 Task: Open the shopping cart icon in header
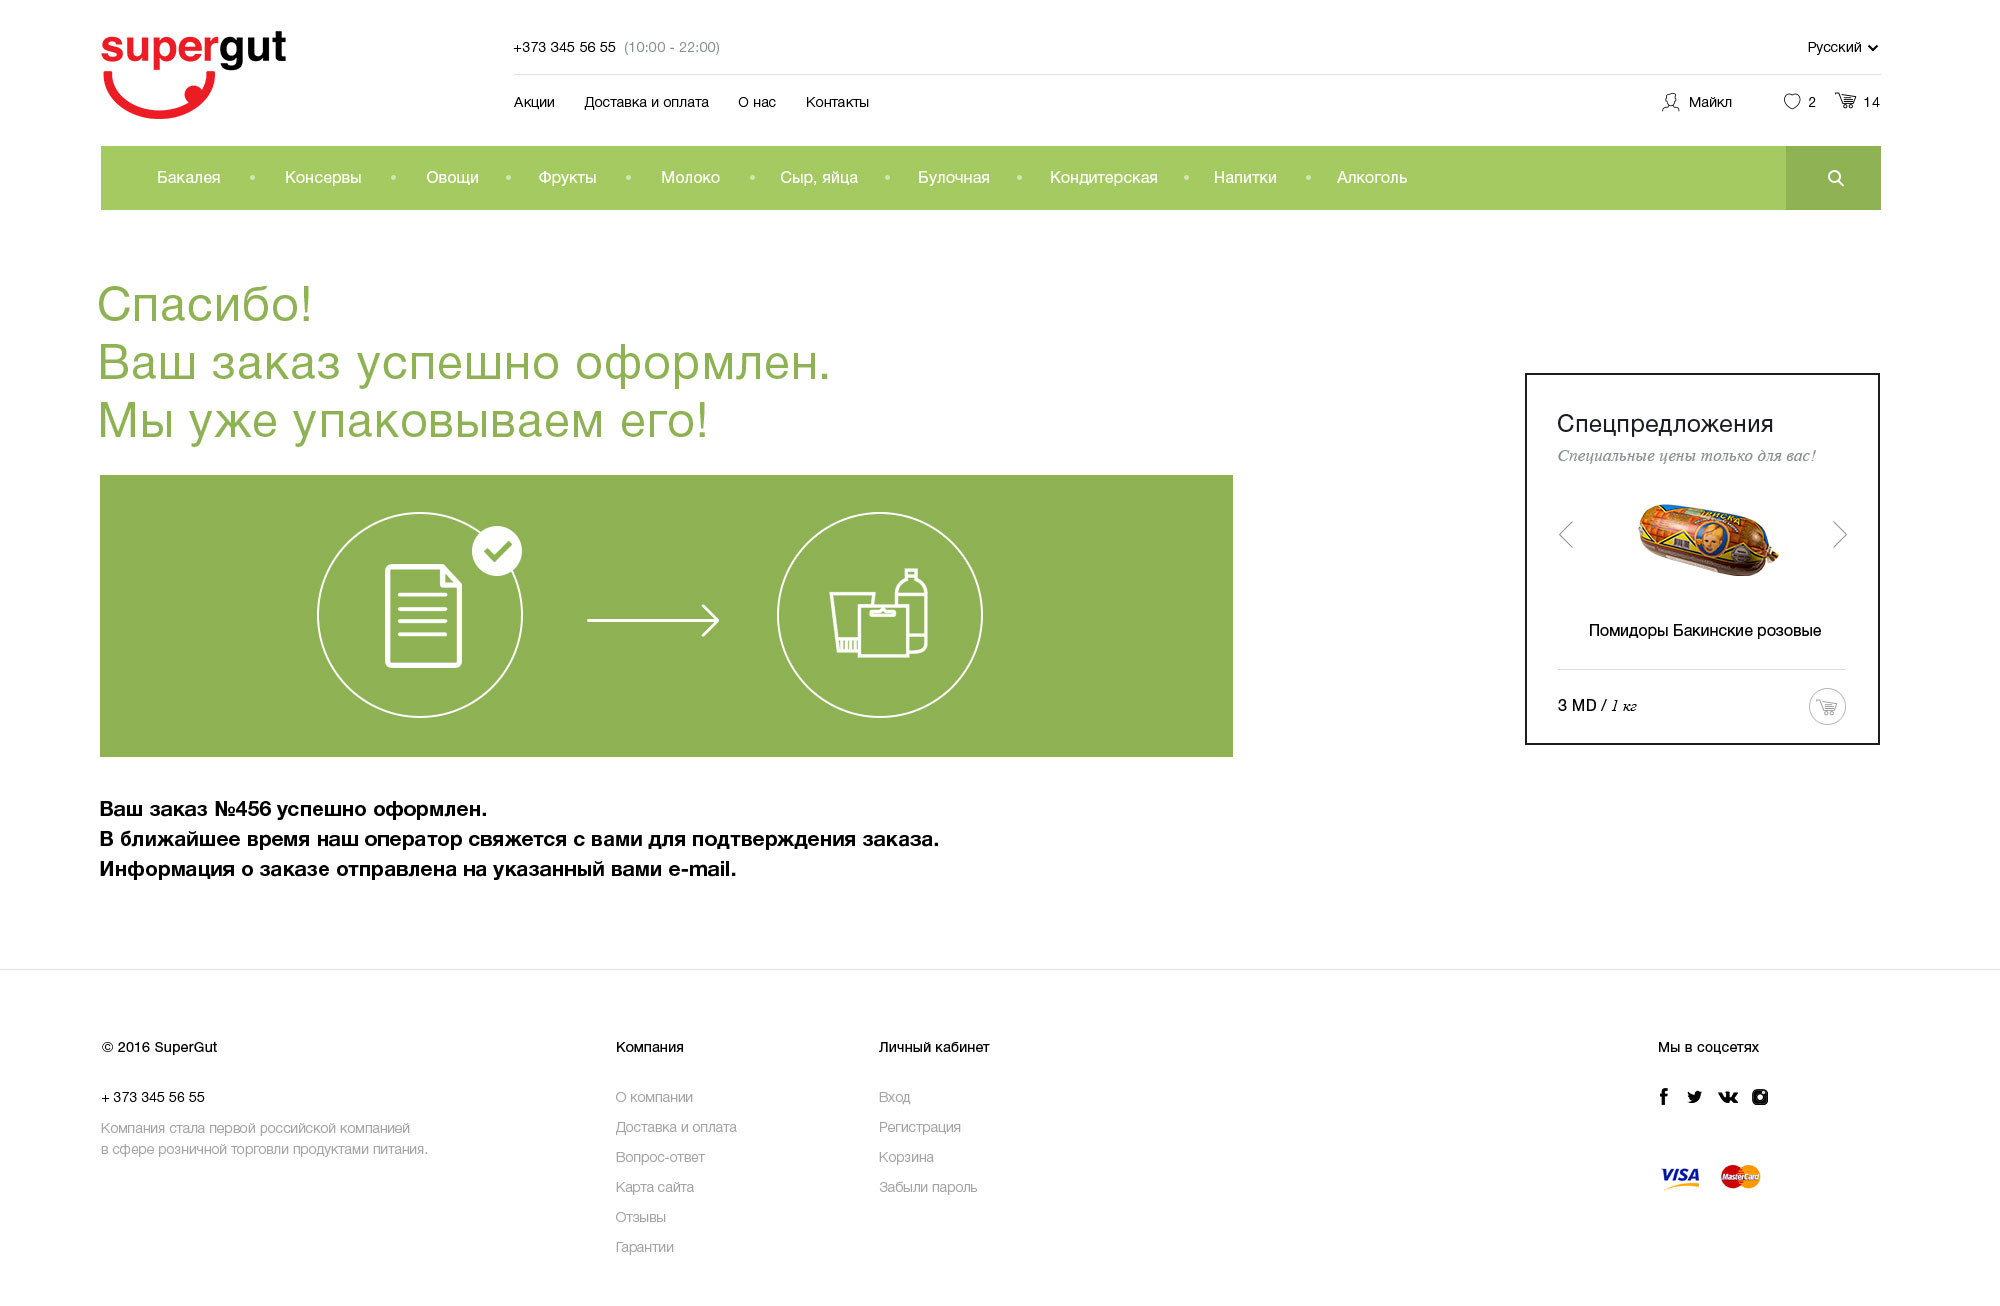(1845, 101)
